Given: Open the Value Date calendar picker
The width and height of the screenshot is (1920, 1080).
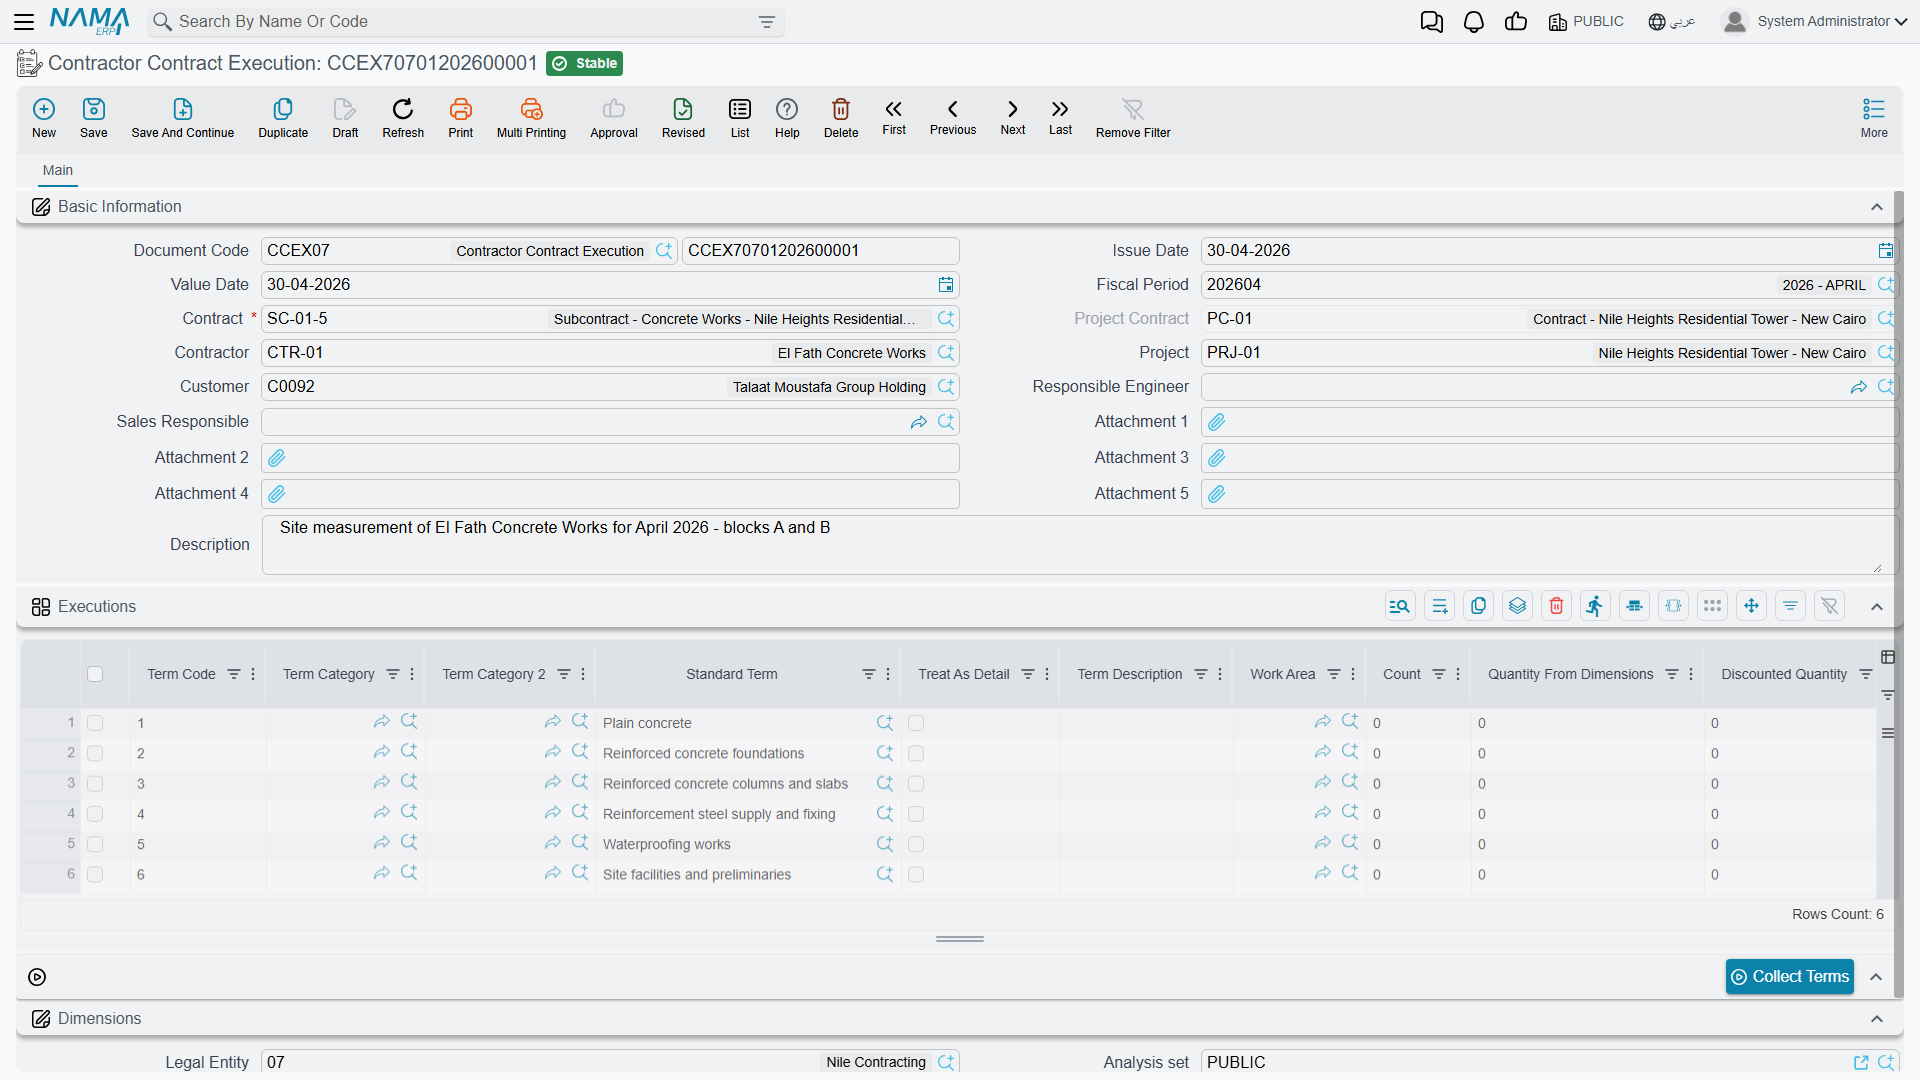Looking at the screenshot, I should coord(946,285).
